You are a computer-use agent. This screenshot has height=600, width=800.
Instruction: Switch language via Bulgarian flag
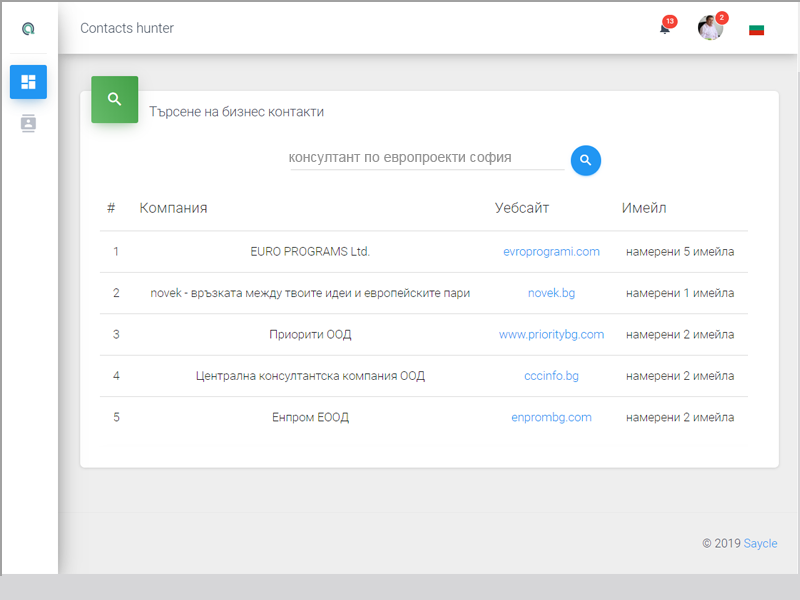(756, 29)
